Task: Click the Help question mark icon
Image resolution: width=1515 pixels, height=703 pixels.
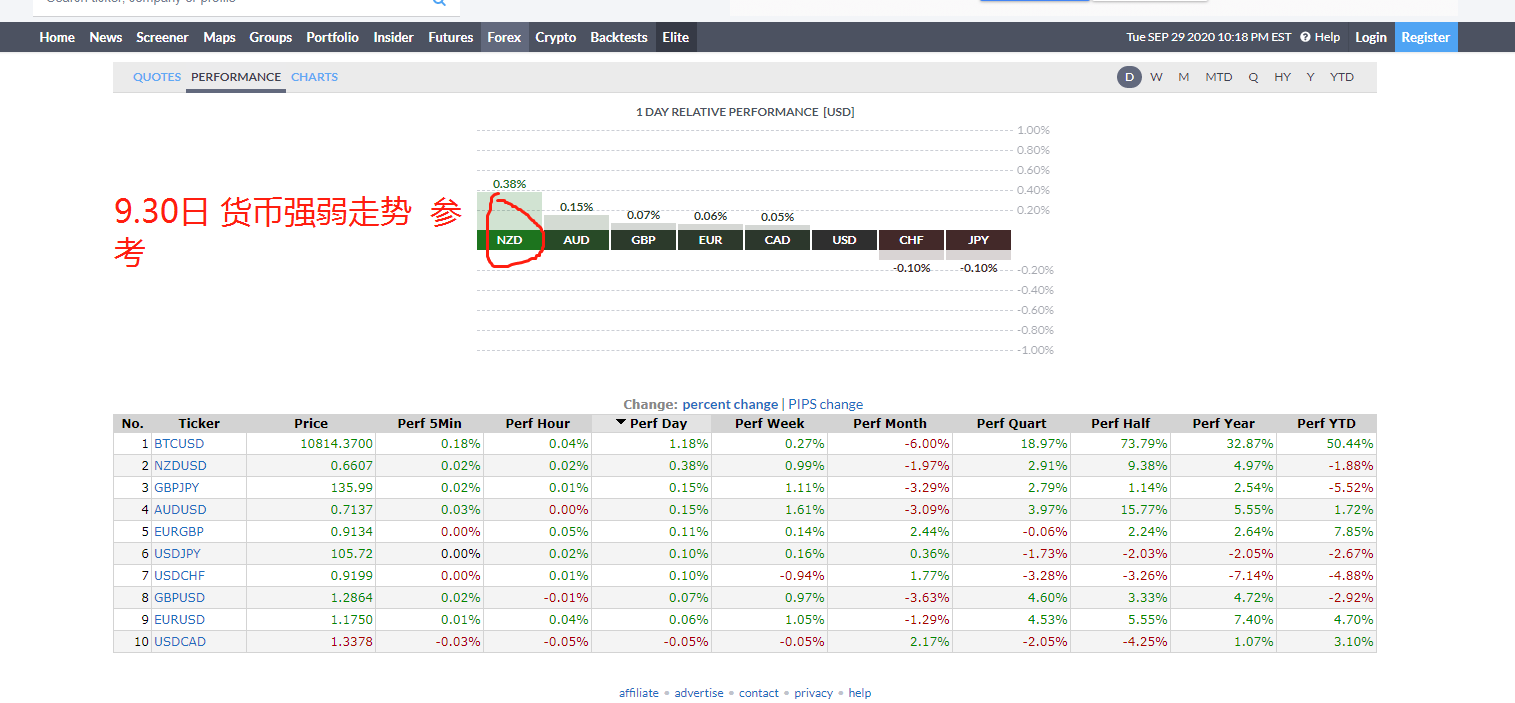Action: point(1305,37)
